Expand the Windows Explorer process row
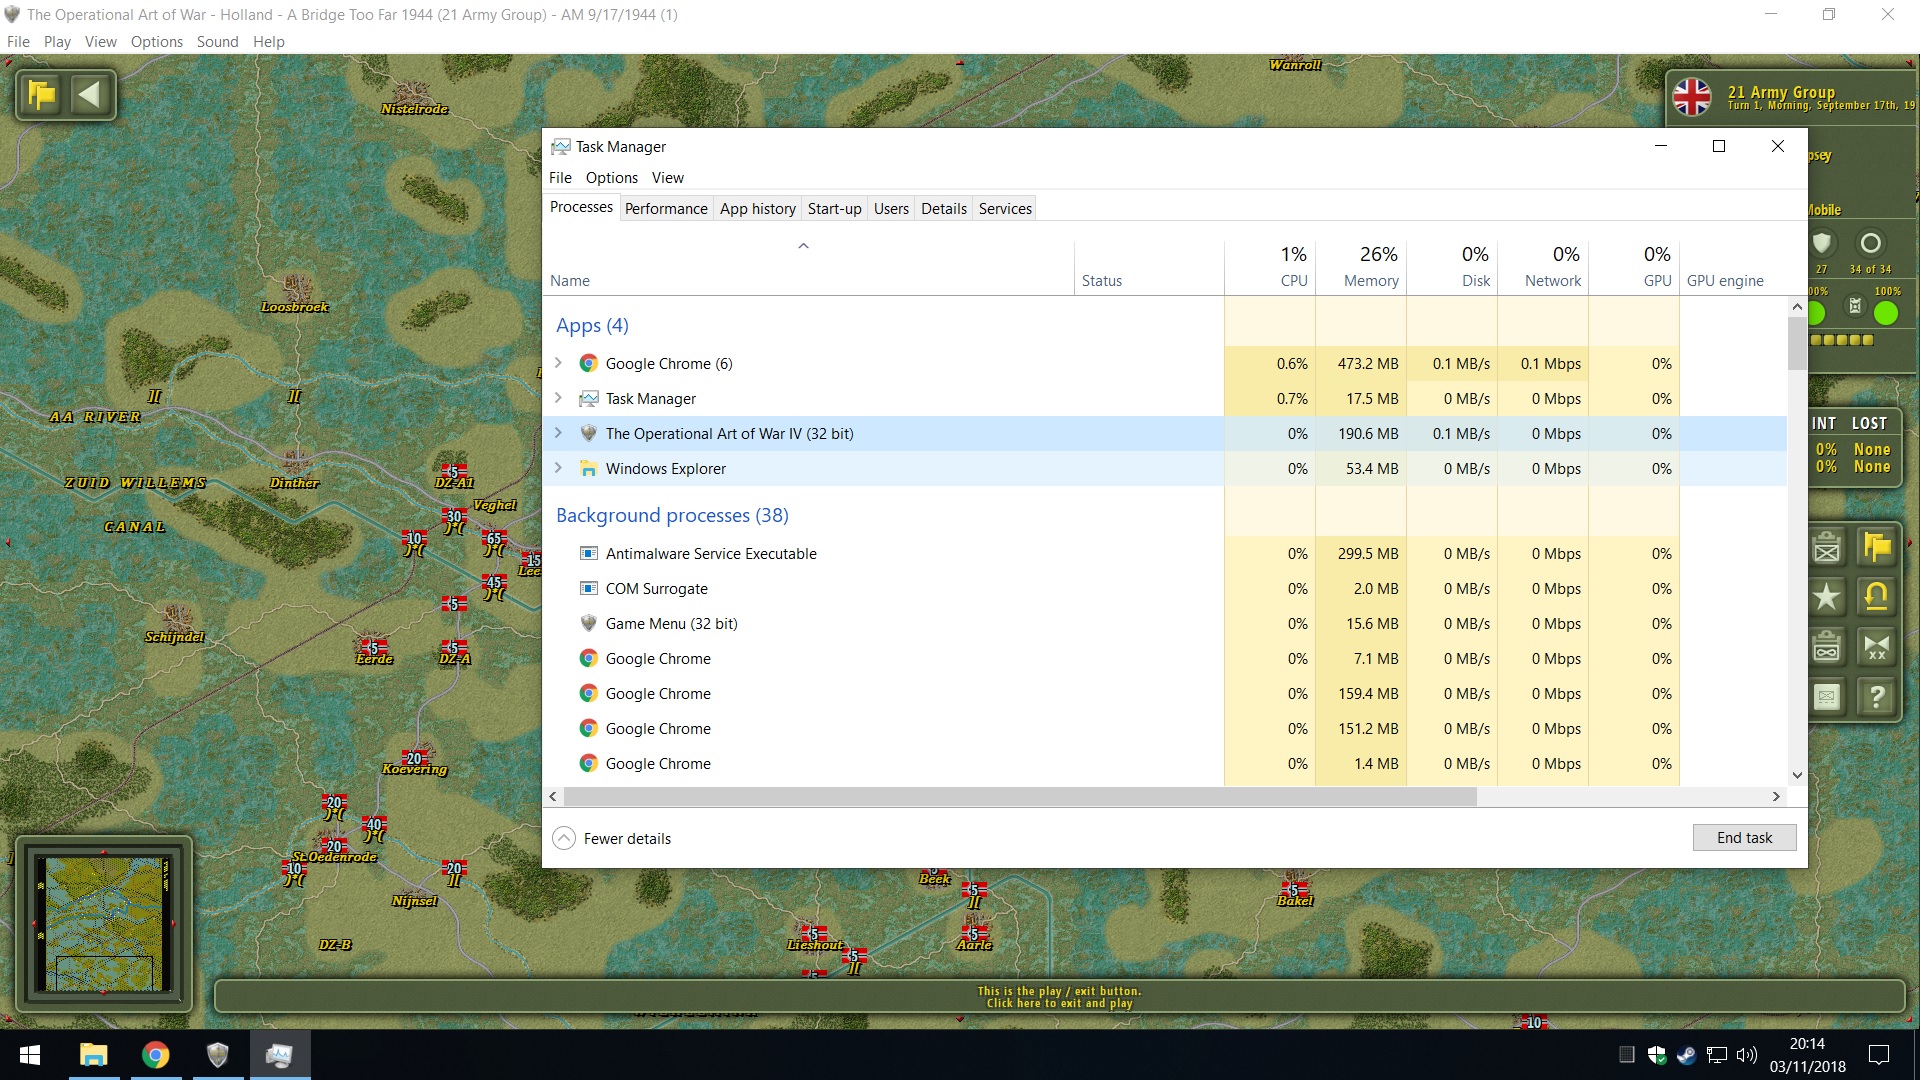The image size is (1920, 1080). 559,468
